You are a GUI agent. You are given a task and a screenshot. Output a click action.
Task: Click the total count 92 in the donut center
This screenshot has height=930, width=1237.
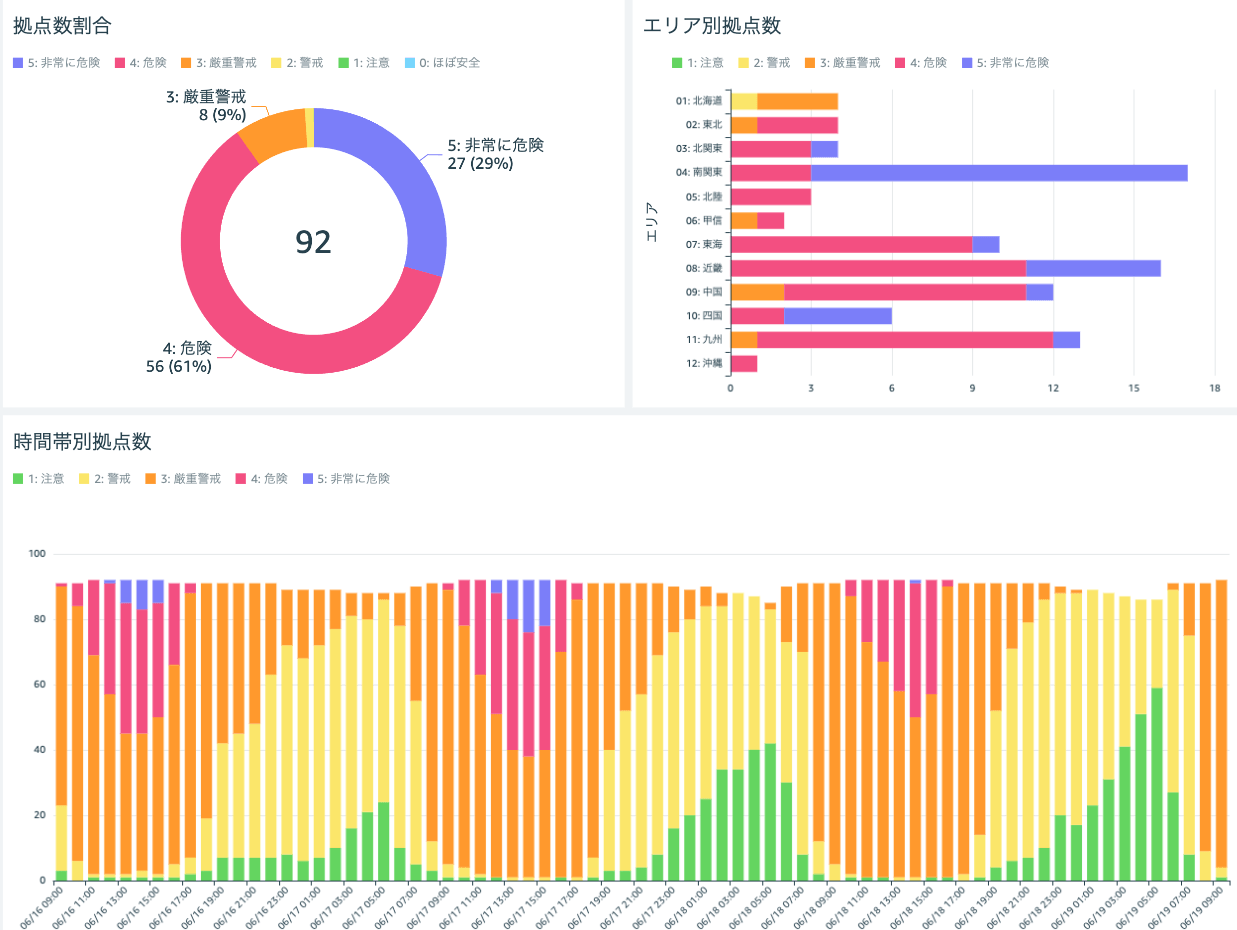coord(313,241)
